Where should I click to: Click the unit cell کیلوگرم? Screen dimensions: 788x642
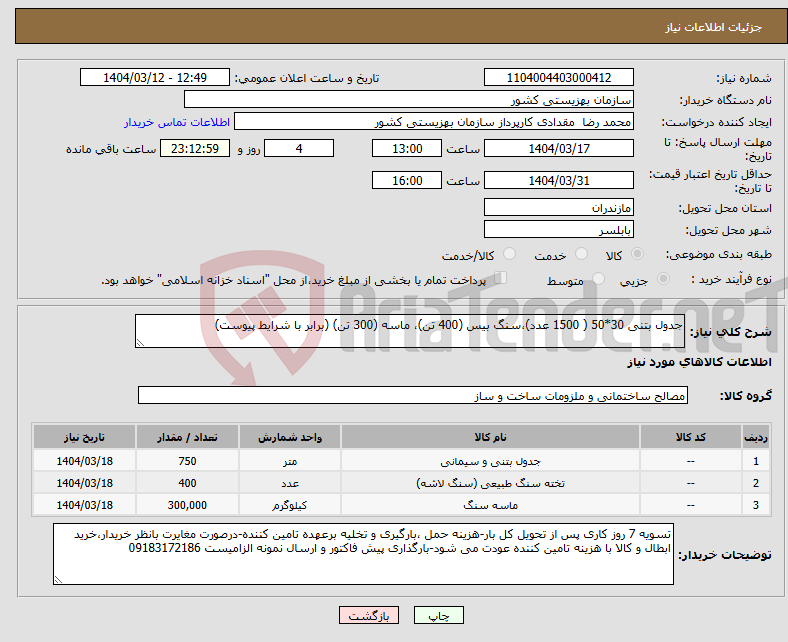coord(290,505)
